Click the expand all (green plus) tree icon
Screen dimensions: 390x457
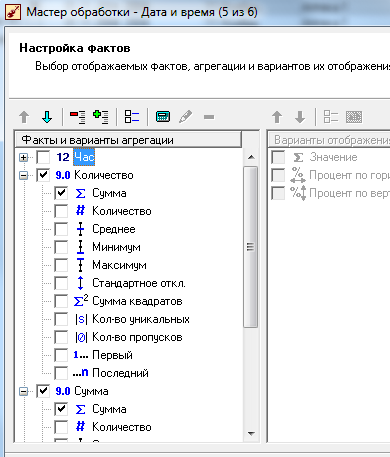[x=101, y=117]
